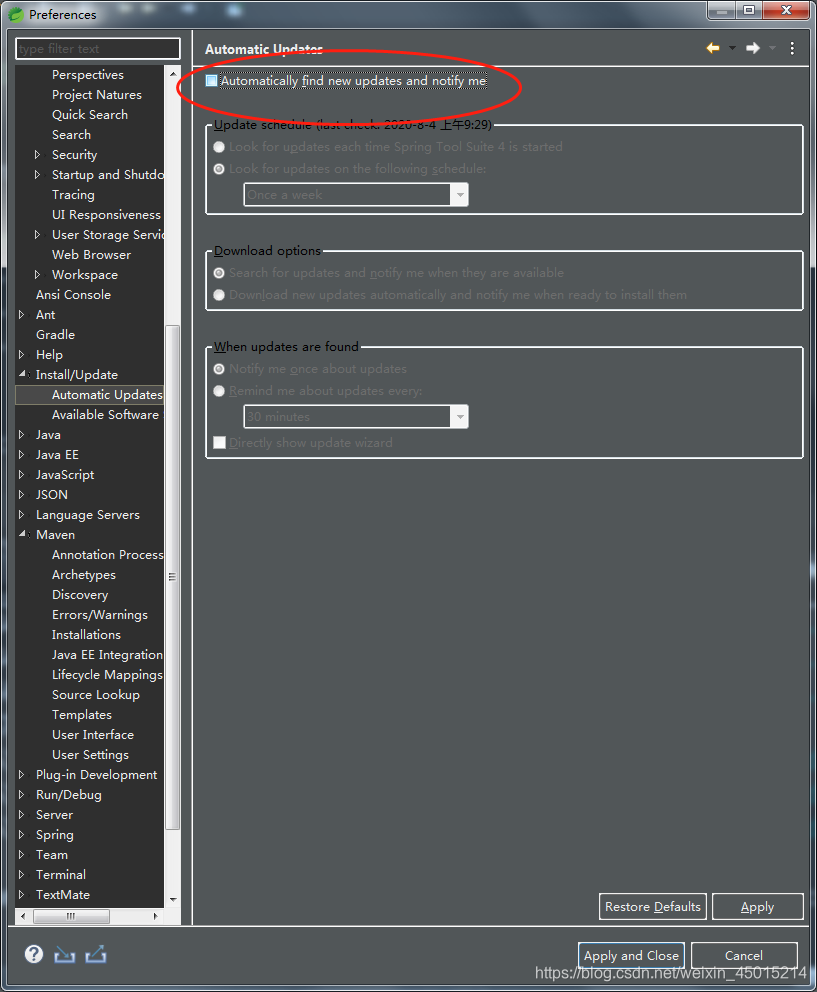
Task: Open forward history dropdown arrow
Action: [772, 48]
